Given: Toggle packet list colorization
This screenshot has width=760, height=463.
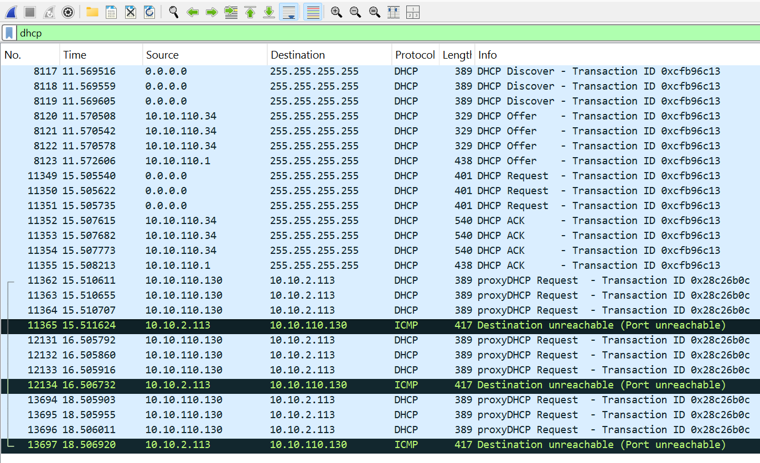Looking at the screenshot, I should click(x=313, y=12).
